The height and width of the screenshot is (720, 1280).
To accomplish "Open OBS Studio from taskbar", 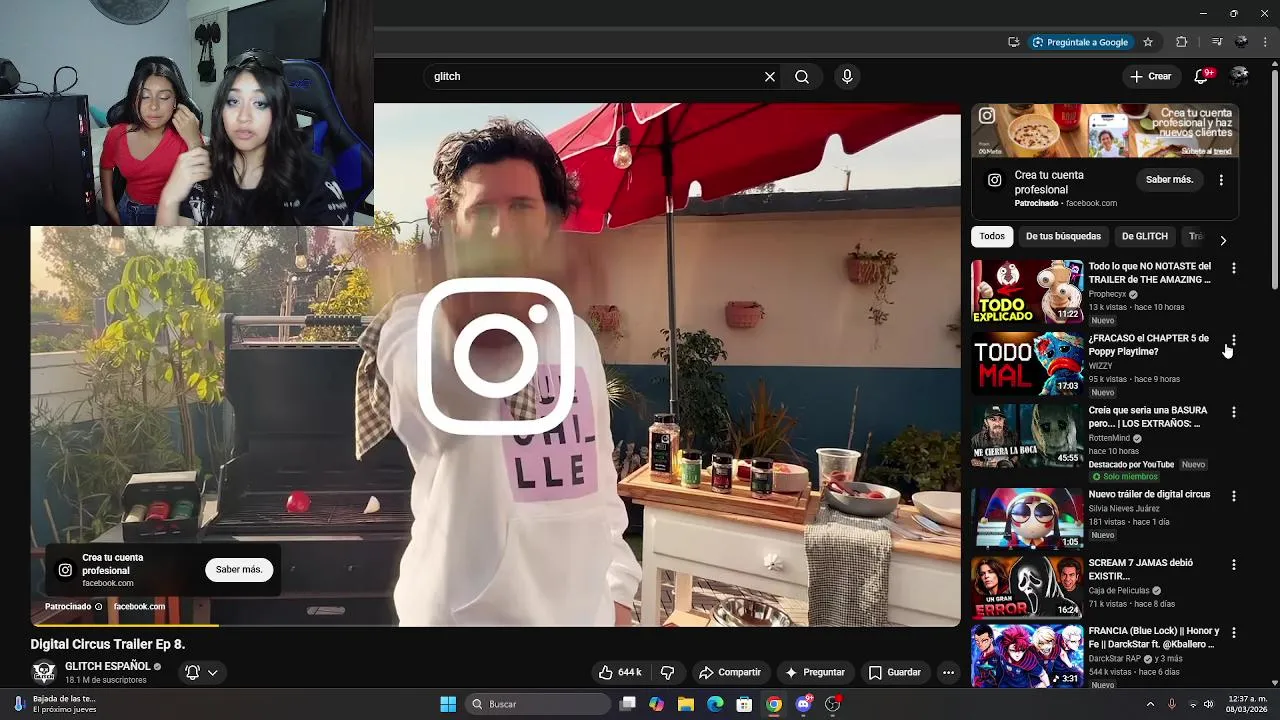I will 833,704.
